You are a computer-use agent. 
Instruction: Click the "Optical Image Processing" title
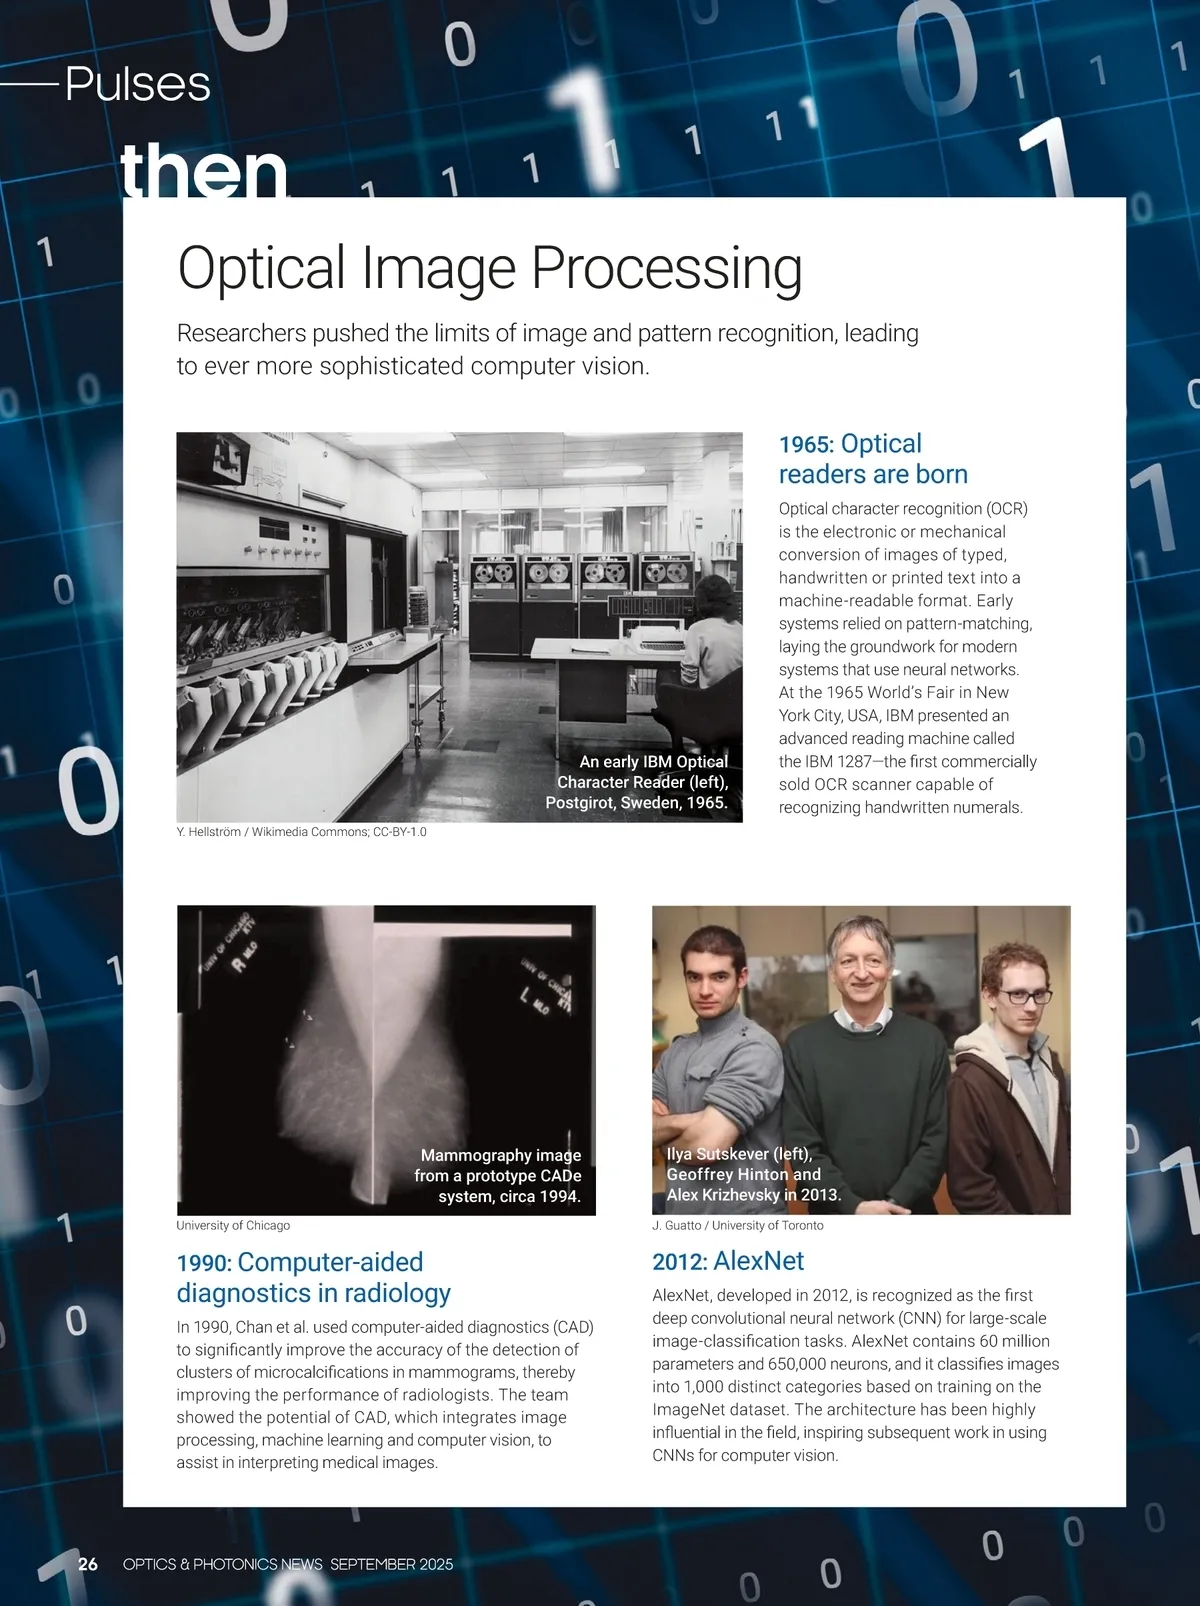tap(489, 268)
